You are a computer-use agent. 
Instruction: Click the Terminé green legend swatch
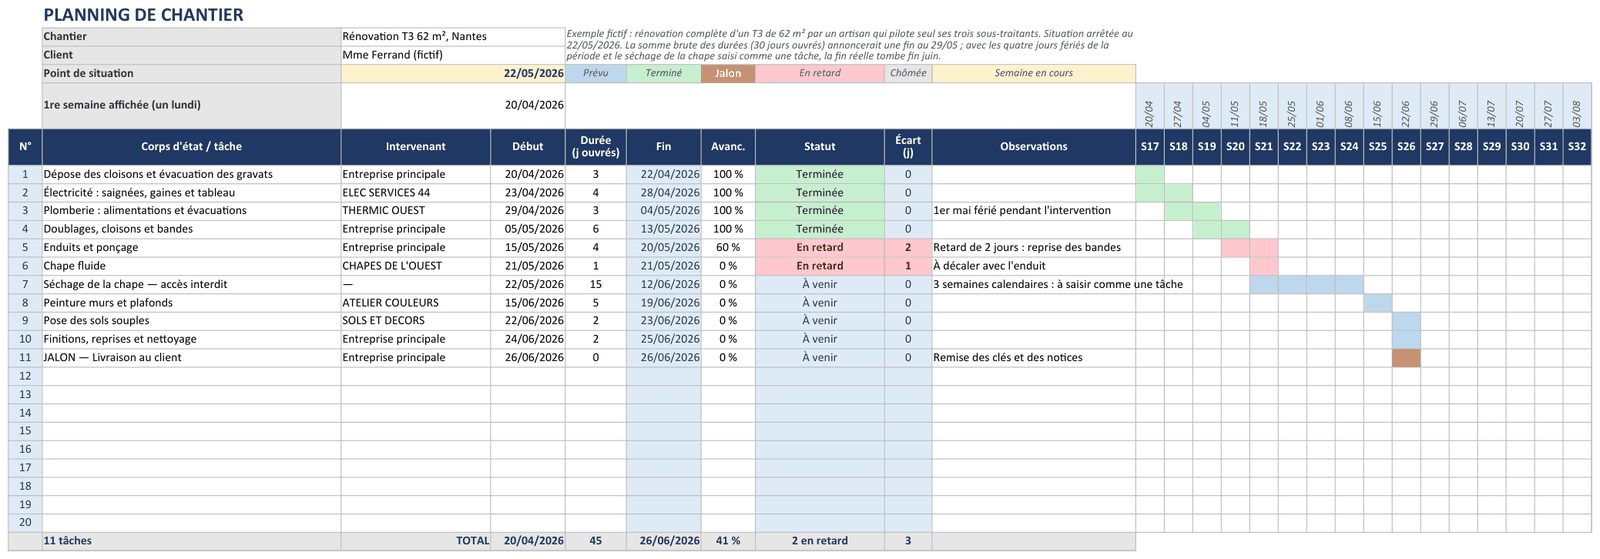664,73
